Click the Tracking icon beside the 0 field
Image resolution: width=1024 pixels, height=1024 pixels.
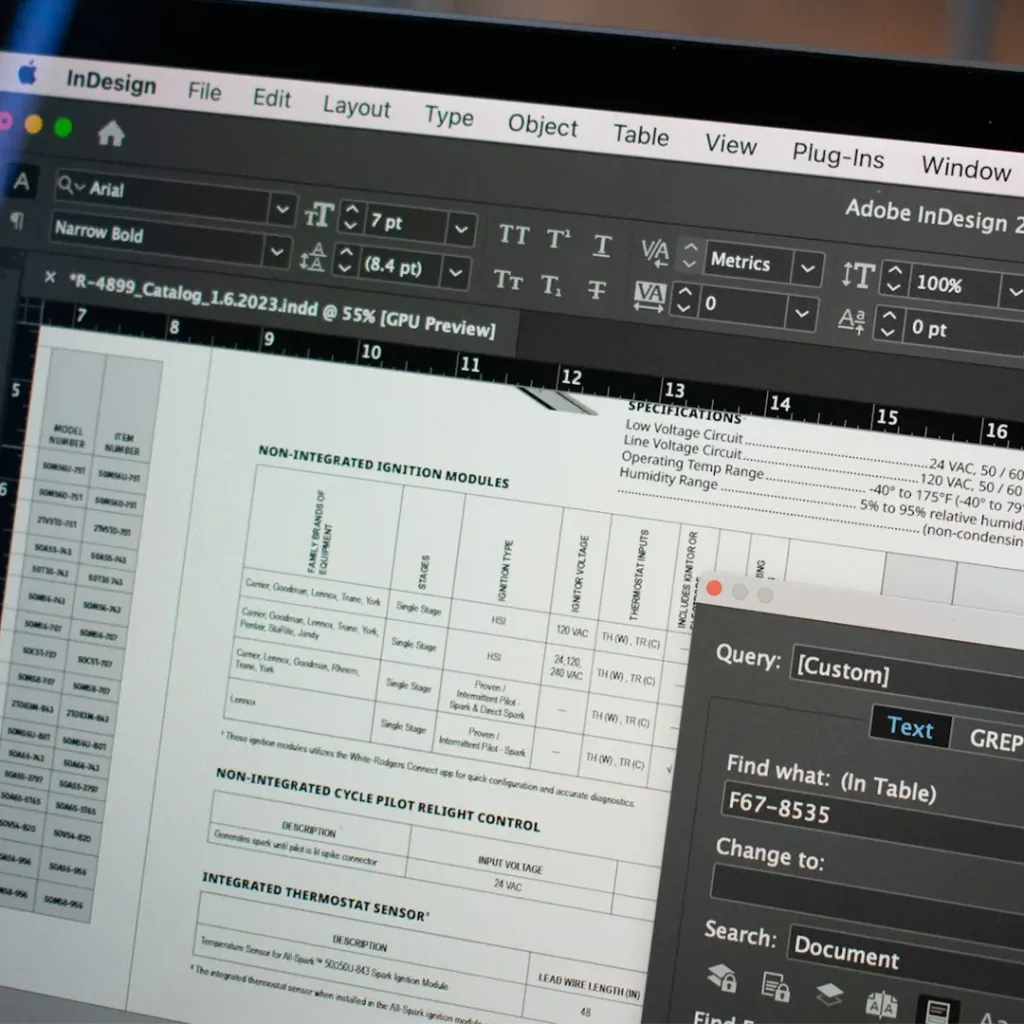point(650,296)
